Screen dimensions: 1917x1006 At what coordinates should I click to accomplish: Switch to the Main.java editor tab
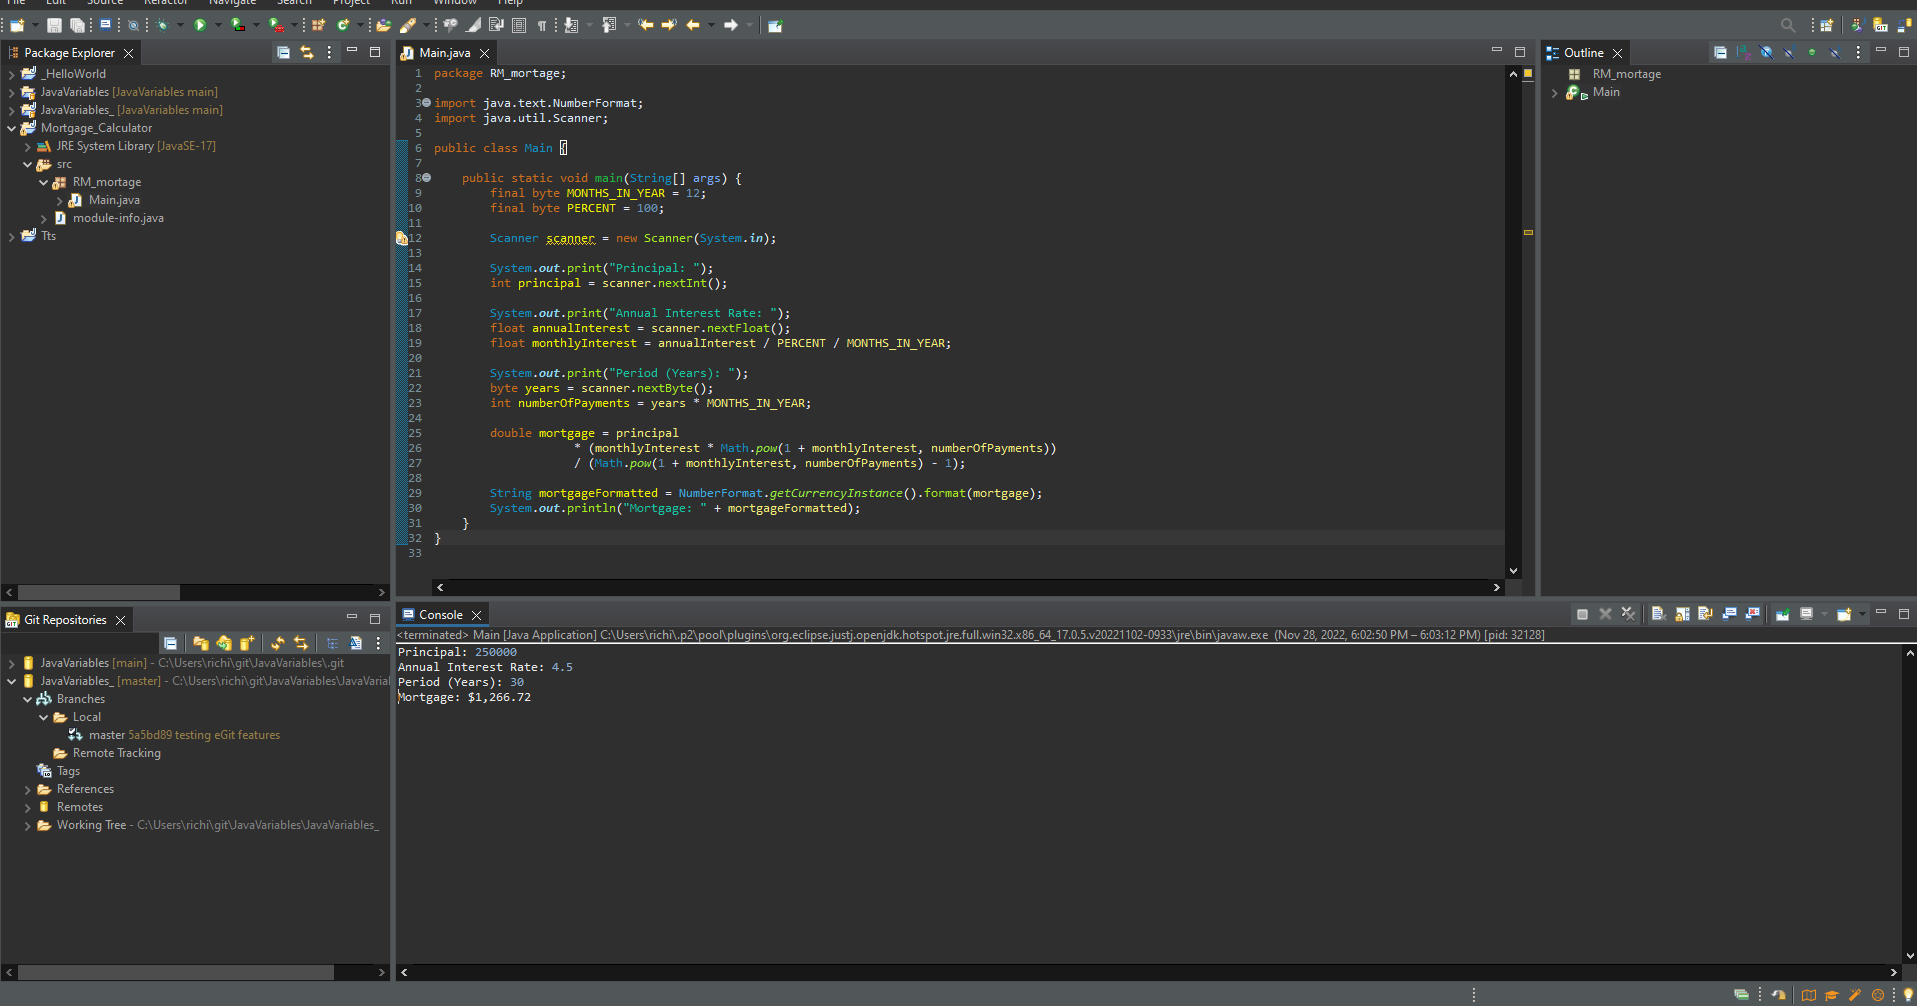point(444,53)
